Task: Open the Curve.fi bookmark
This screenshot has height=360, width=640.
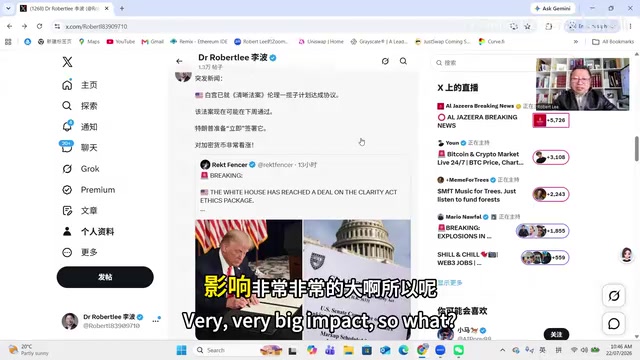Action: pos(491,42)
